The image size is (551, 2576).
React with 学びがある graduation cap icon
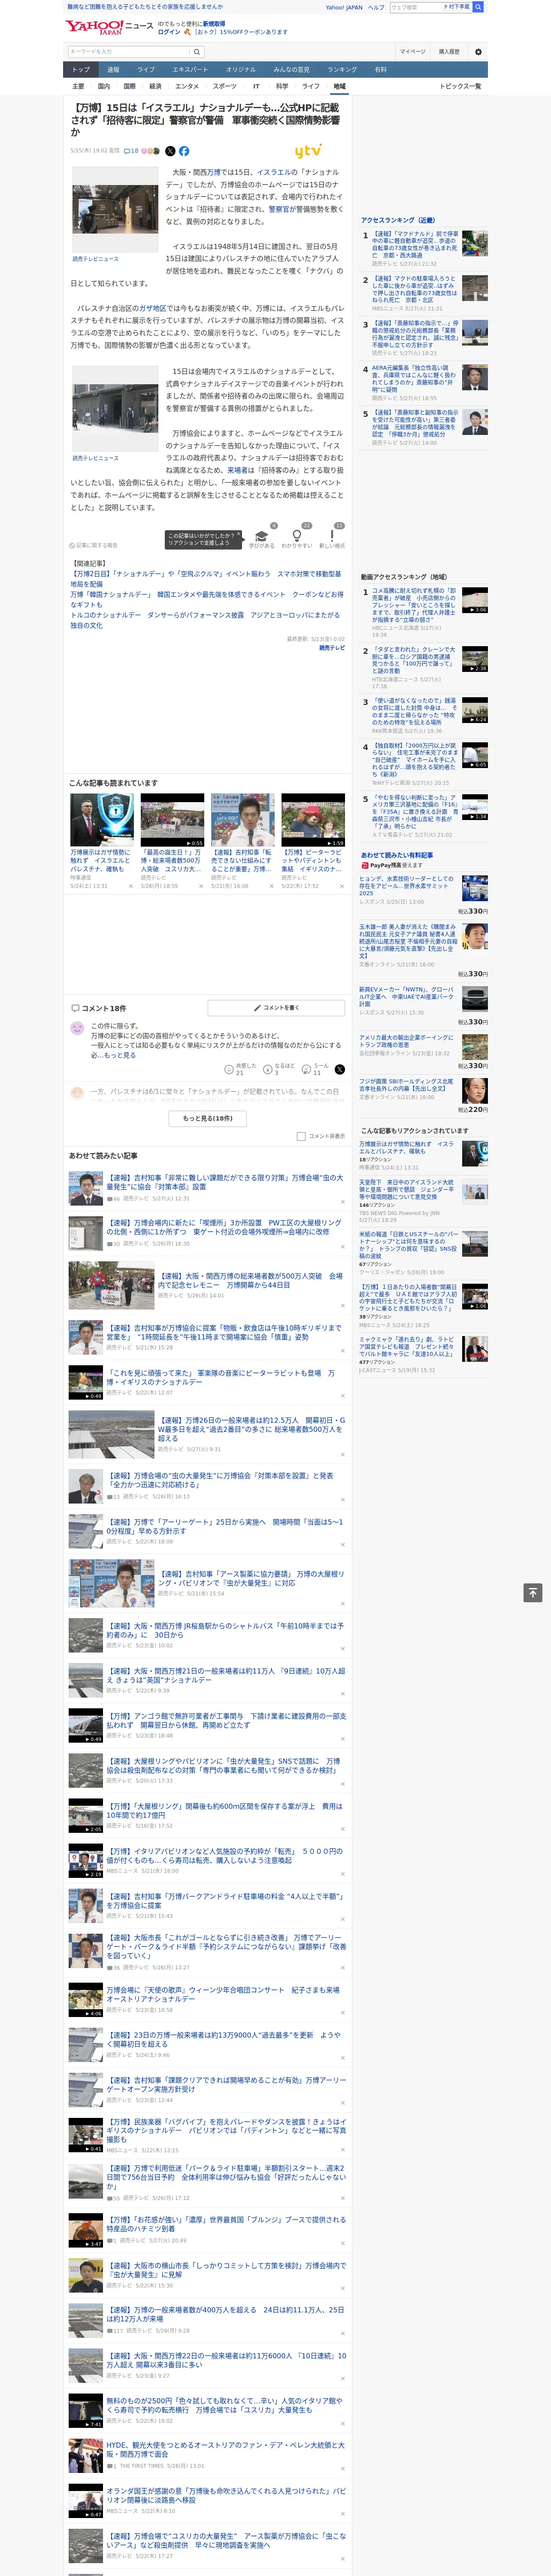[x=261, y=536]
